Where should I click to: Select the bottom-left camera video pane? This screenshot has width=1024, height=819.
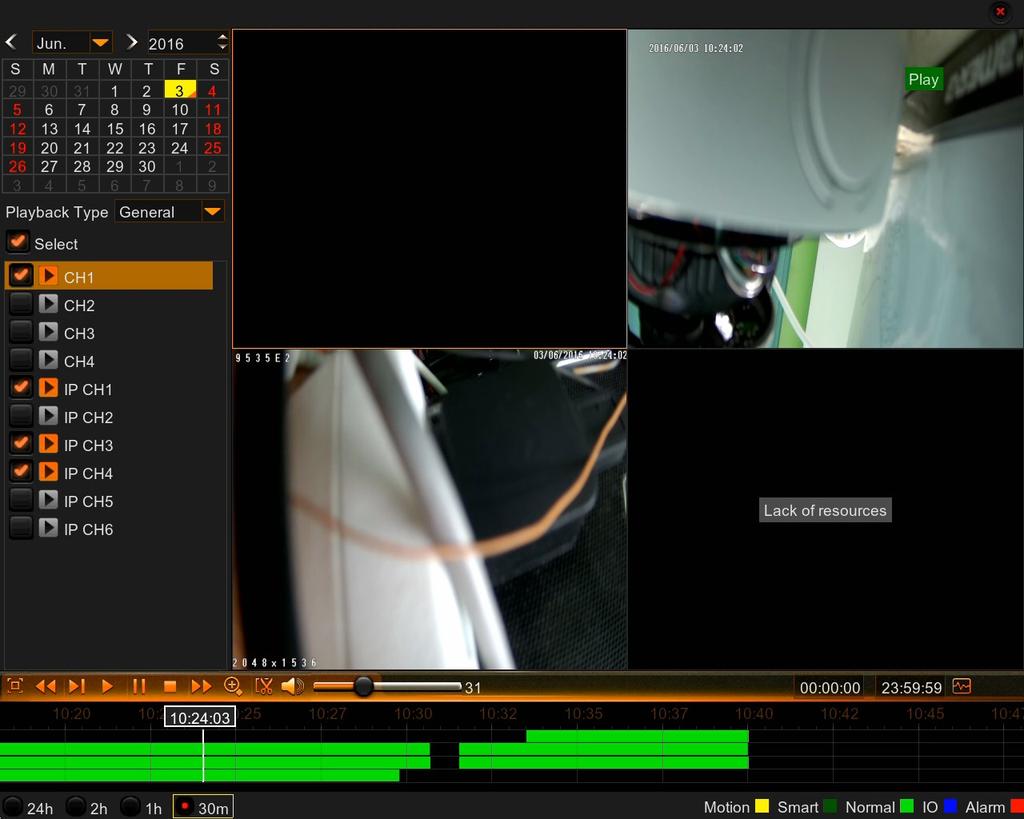(429, 509)
